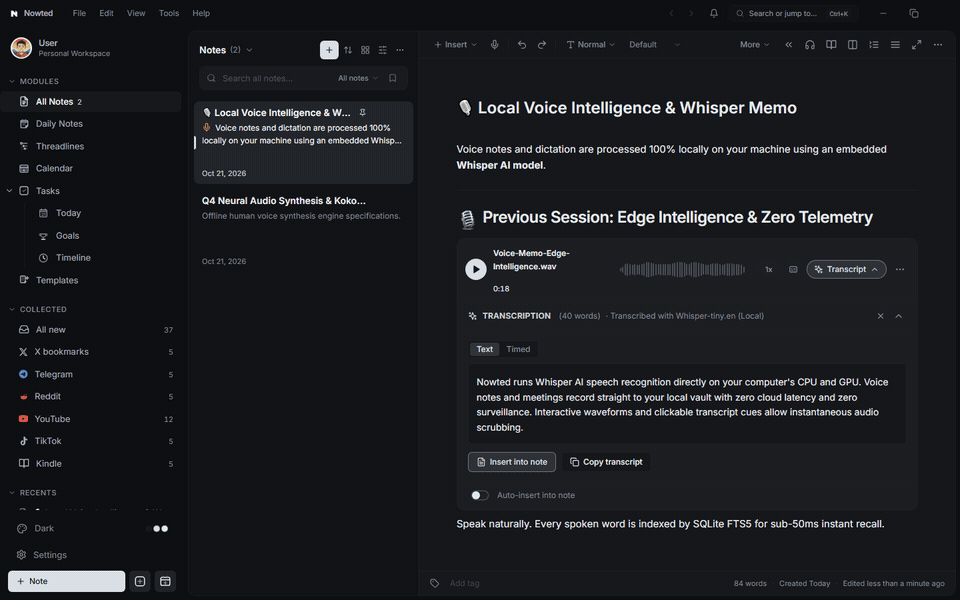Open audio player ellipsis options

click(900, 269)
